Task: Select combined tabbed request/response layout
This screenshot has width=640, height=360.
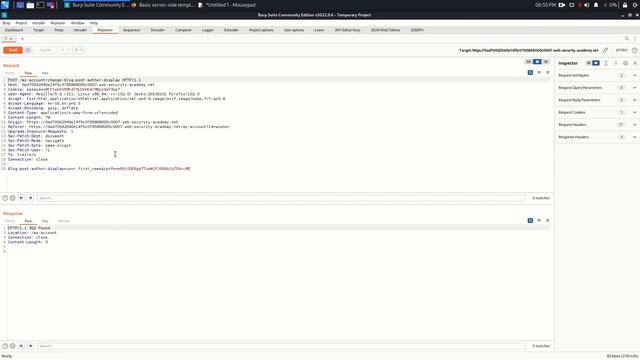Action: pos(546,62)
